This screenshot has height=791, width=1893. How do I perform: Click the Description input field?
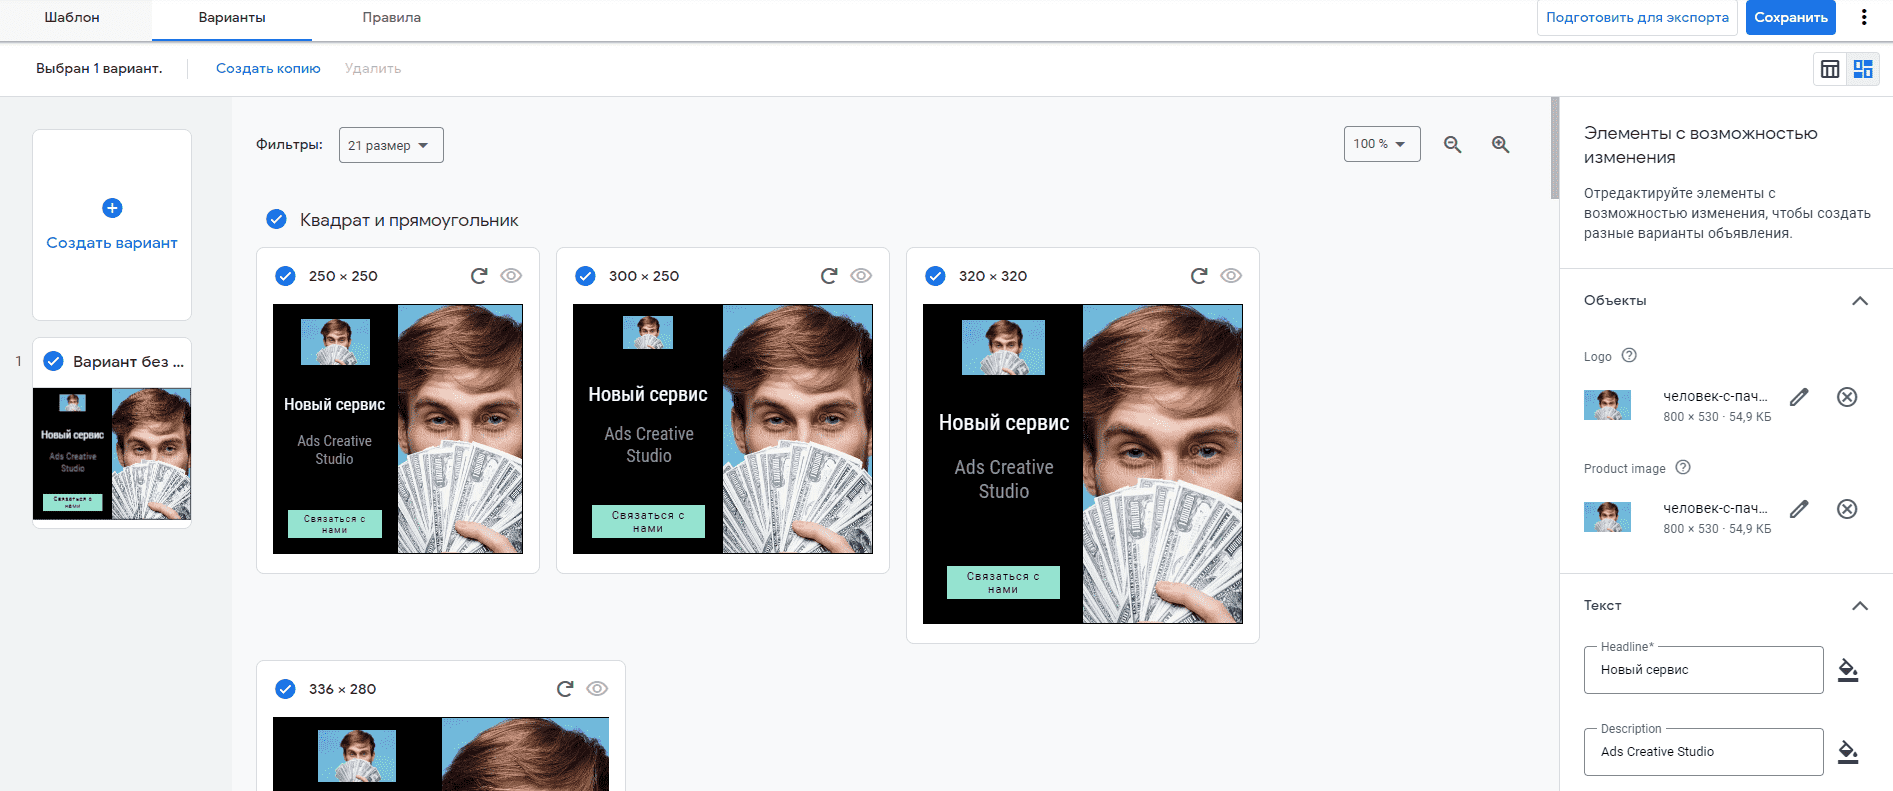[1703, 752]
